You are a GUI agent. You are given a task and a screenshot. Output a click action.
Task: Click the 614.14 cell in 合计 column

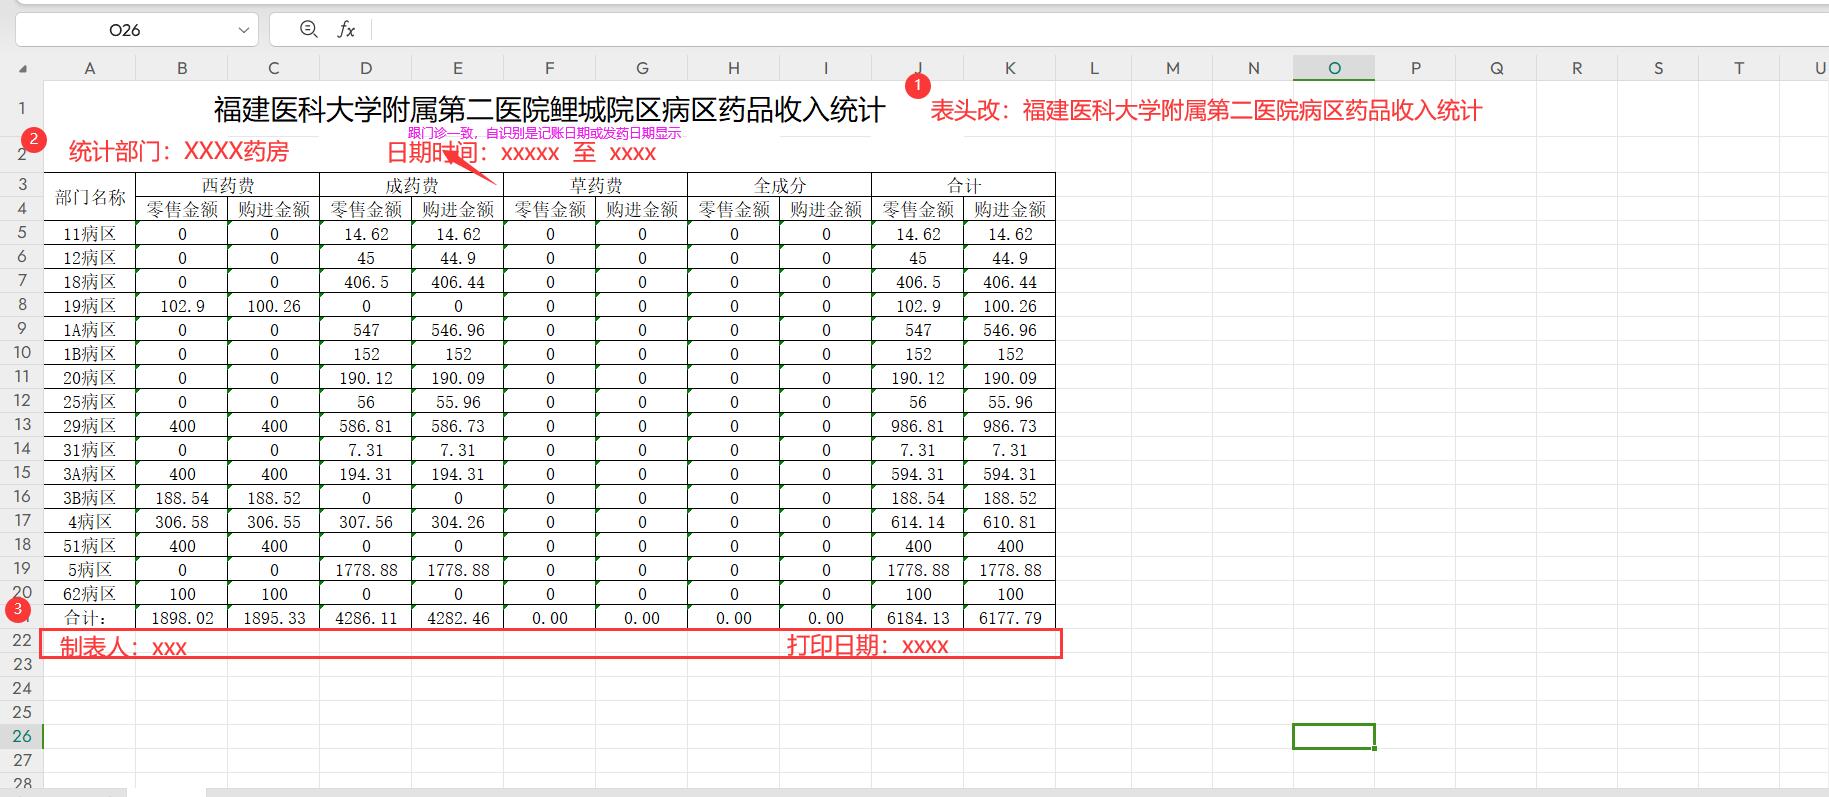(x=918, y=522)
